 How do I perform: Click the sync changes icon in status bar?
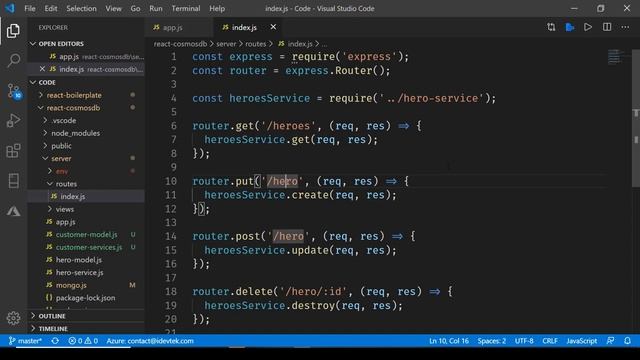click(55, 341)
